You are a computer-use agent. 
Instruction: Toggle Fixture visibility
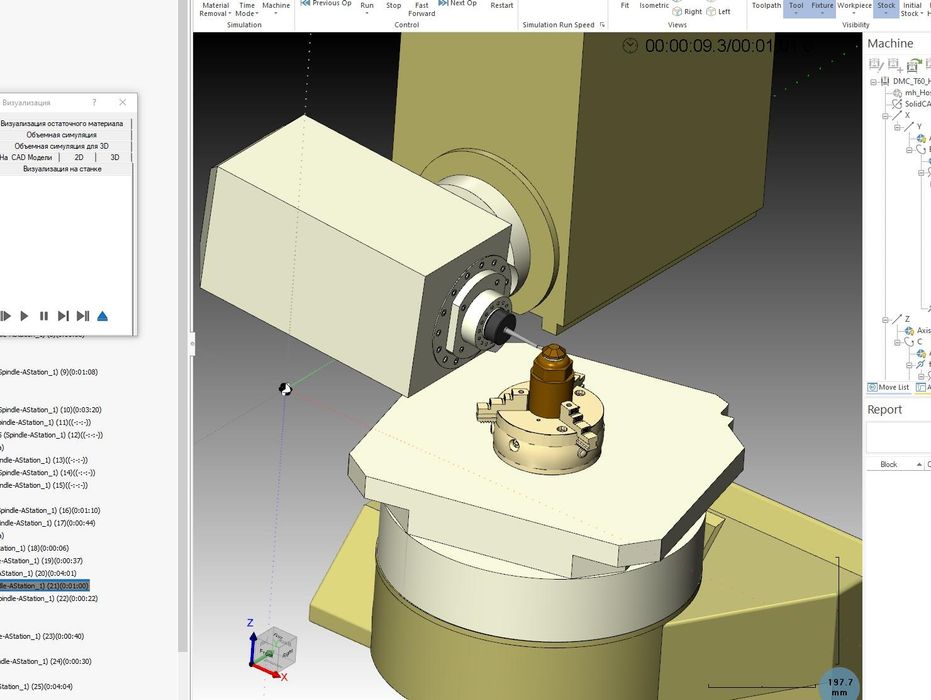822,7
